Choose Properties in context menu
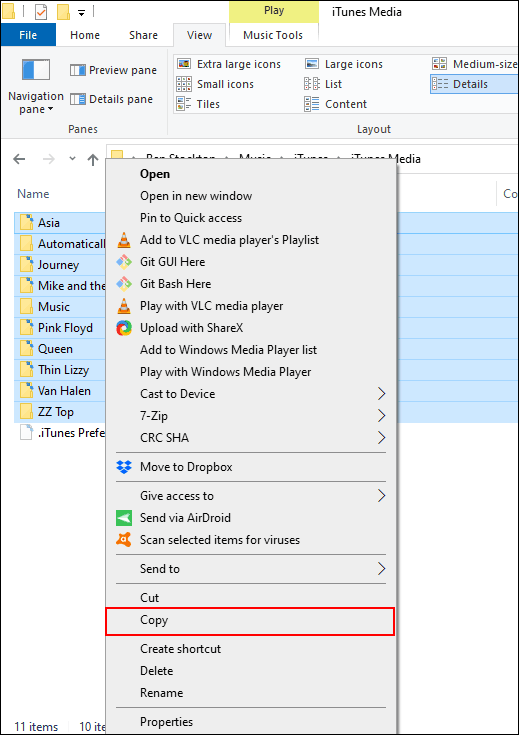Screen dimensions: 519x735 pyautogui.click(x=251, y=722)
